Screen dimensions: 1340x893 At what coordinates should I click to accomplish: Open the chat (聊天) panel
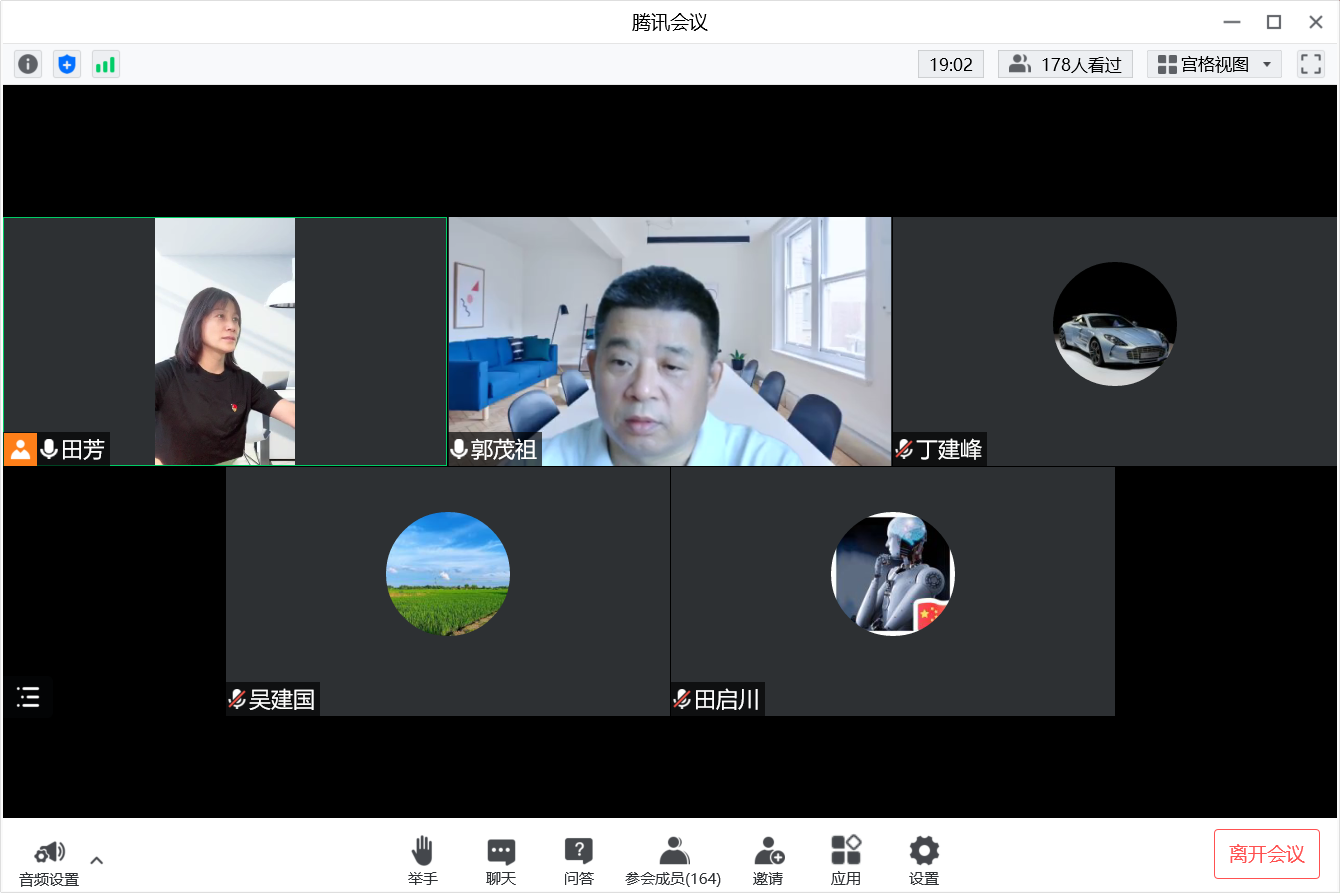tap(501, 861)
